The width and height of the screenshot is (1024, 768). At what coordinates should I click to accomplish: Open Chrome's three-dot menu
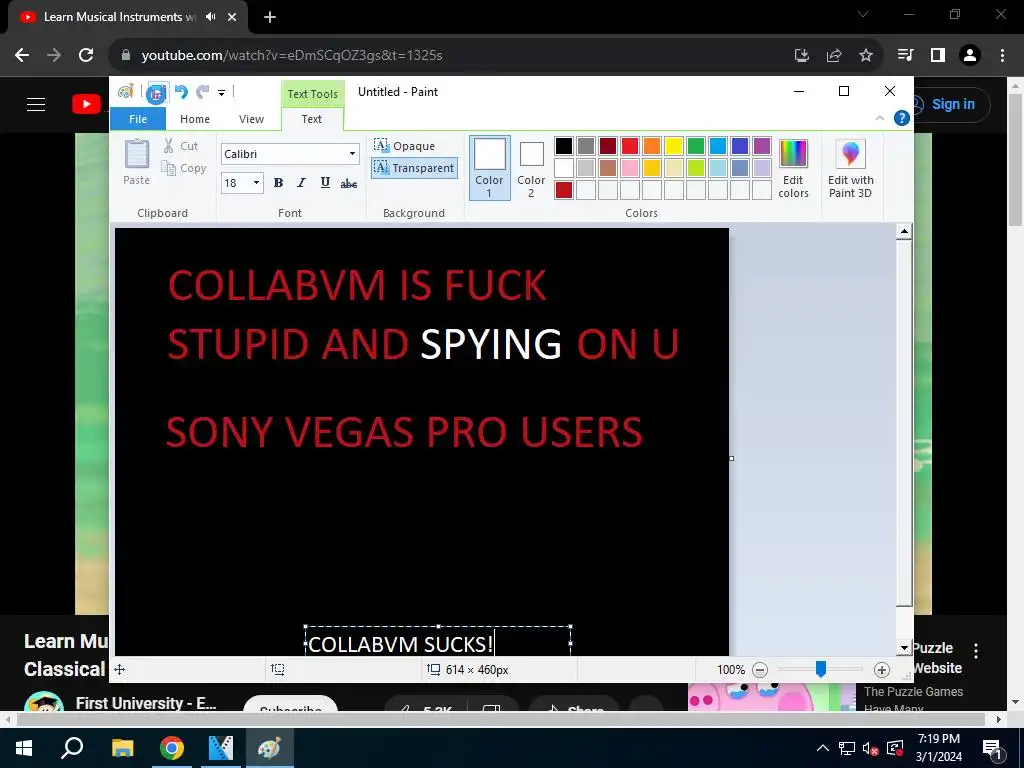tap(1002, 56)
